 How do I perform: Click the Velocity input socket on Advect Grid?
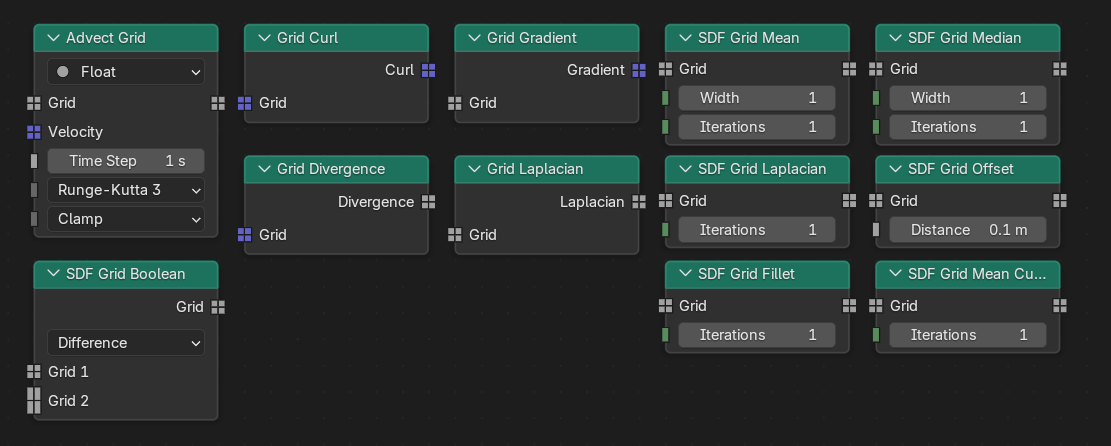(34, 132)
